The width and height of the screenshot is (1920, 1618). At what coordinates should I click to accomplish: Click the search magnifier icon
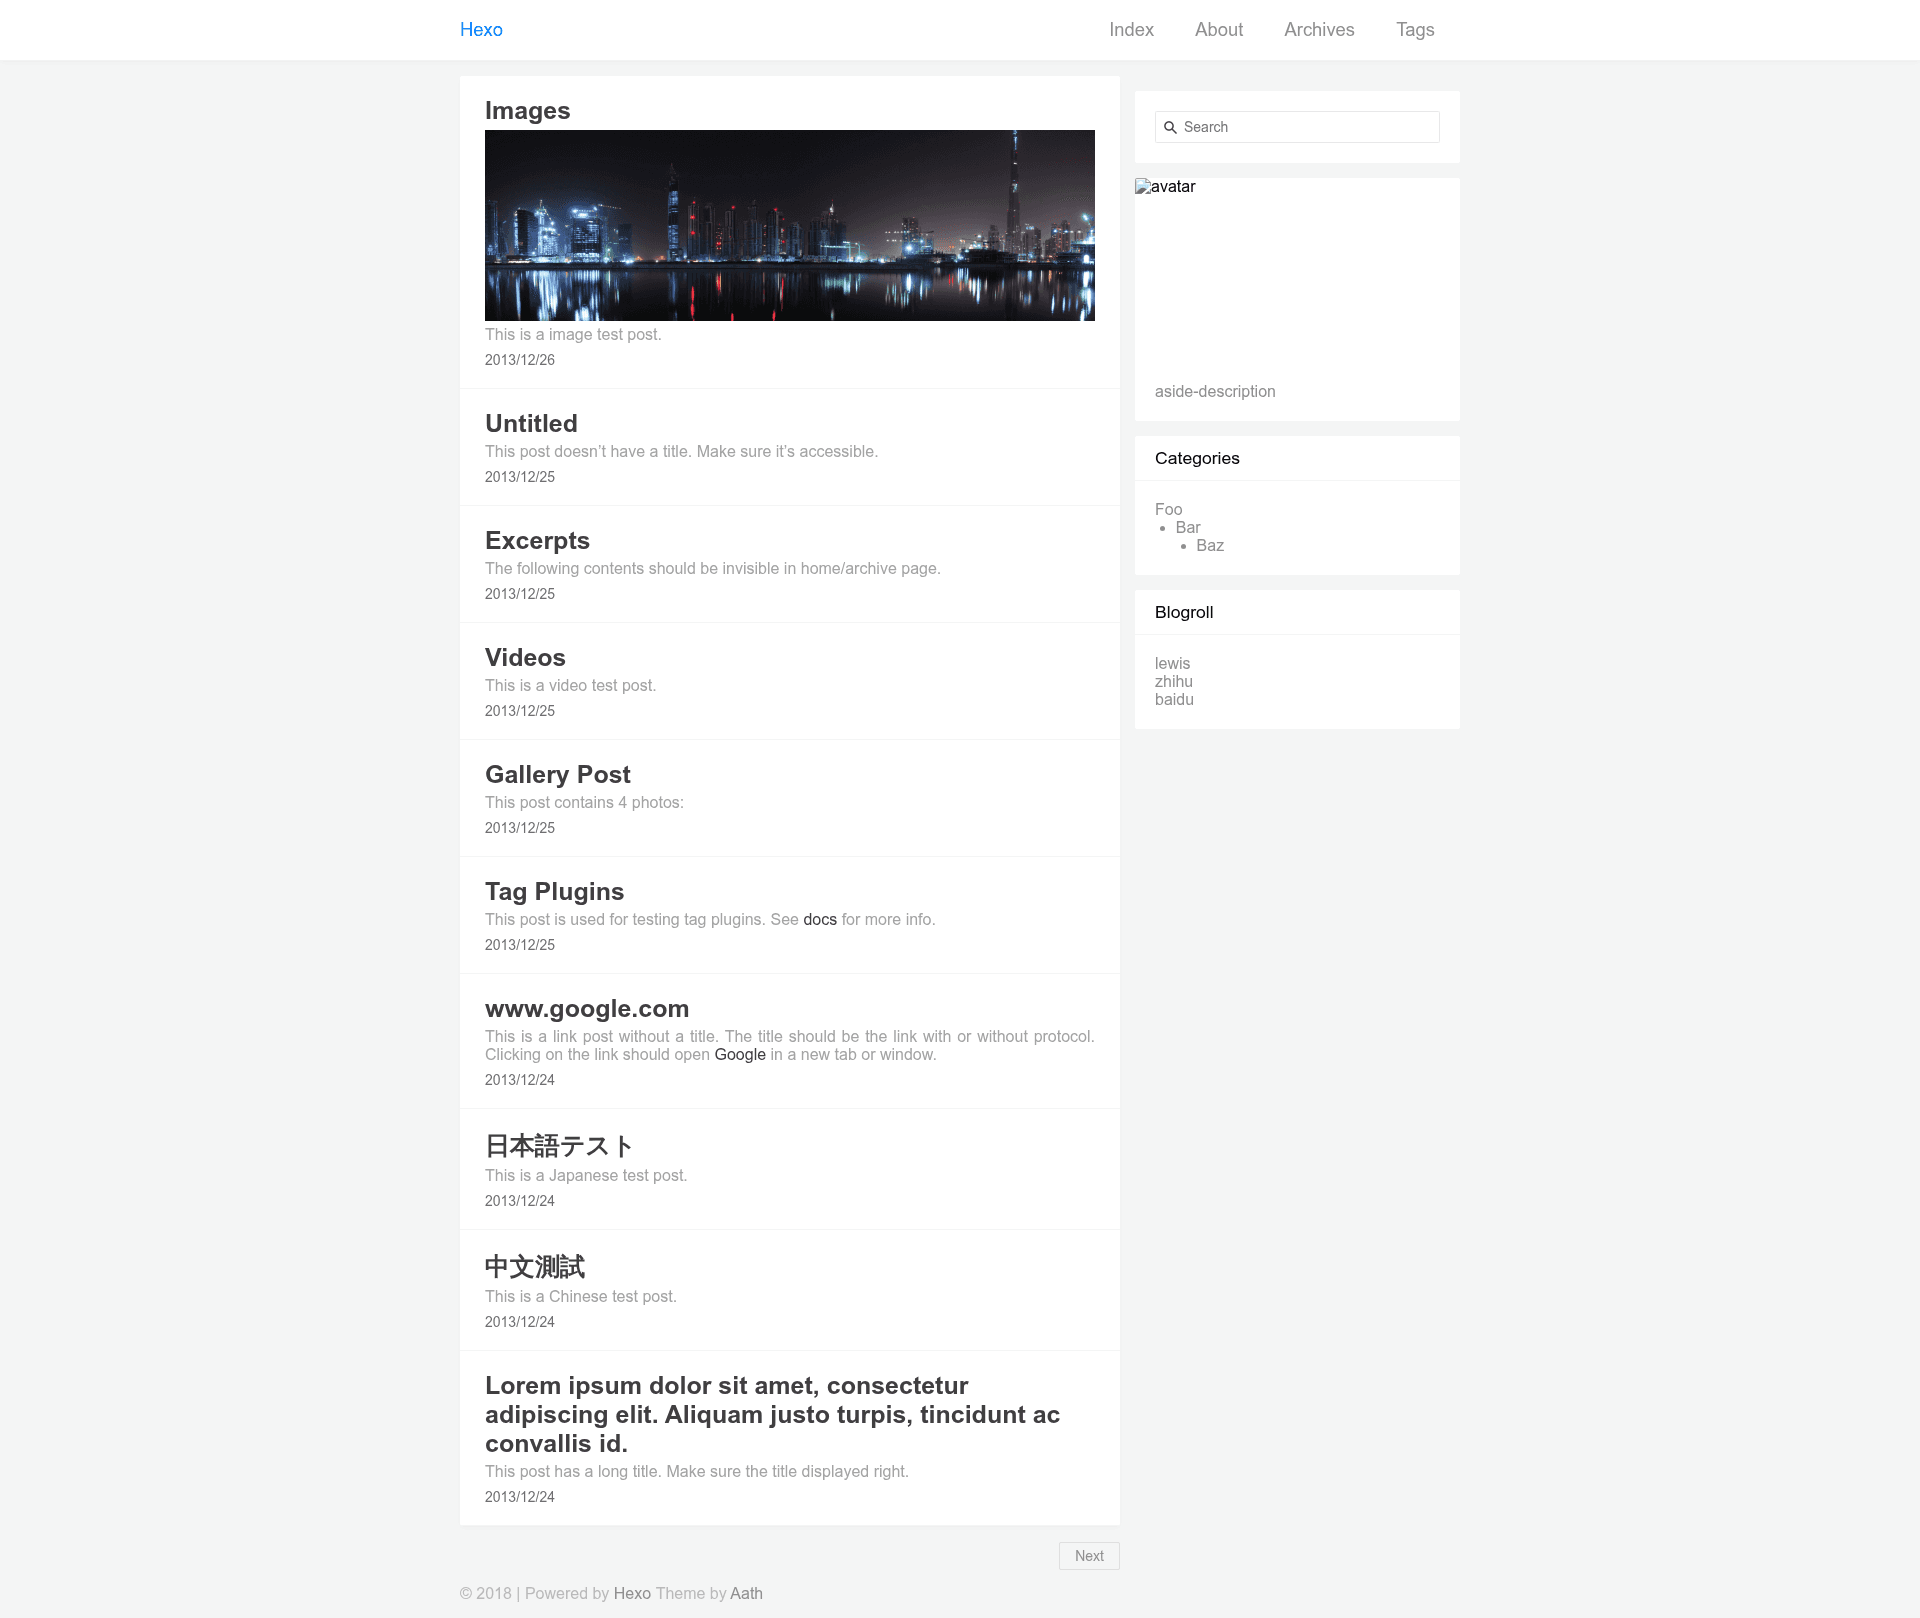tap(1170, 127)
